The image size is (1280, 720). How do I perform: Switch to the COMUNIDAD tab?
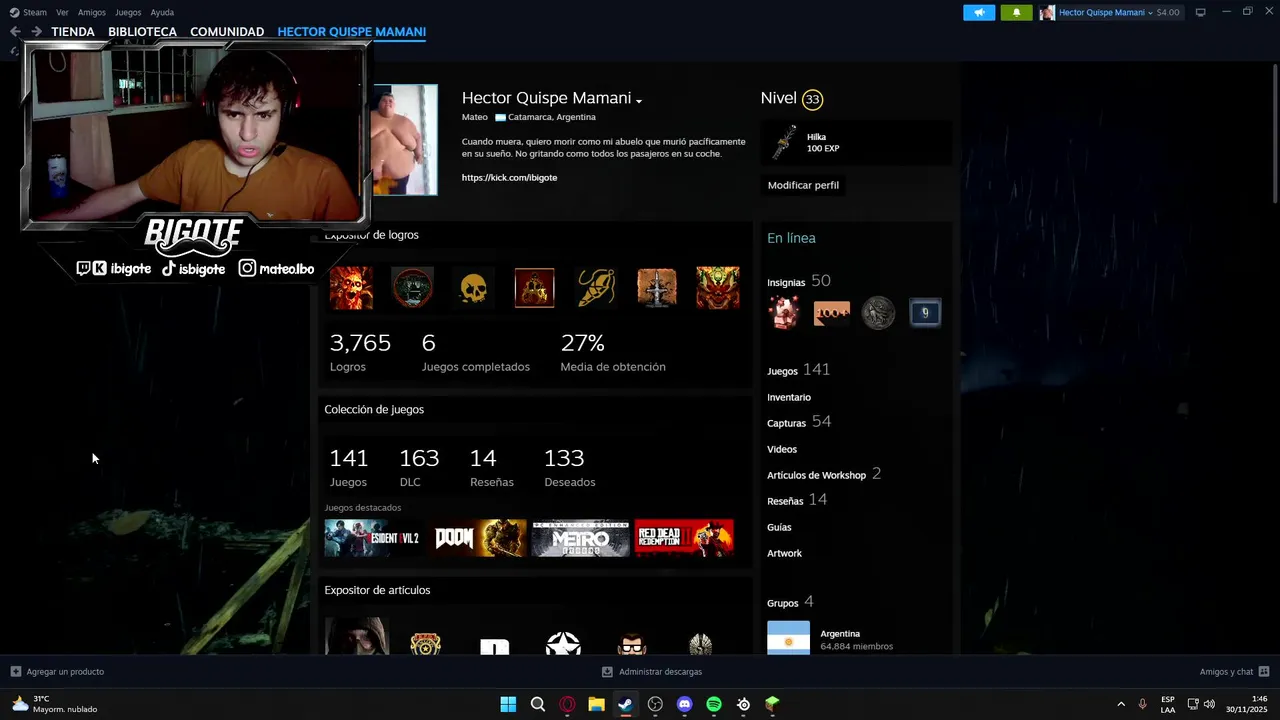(227, 32)
